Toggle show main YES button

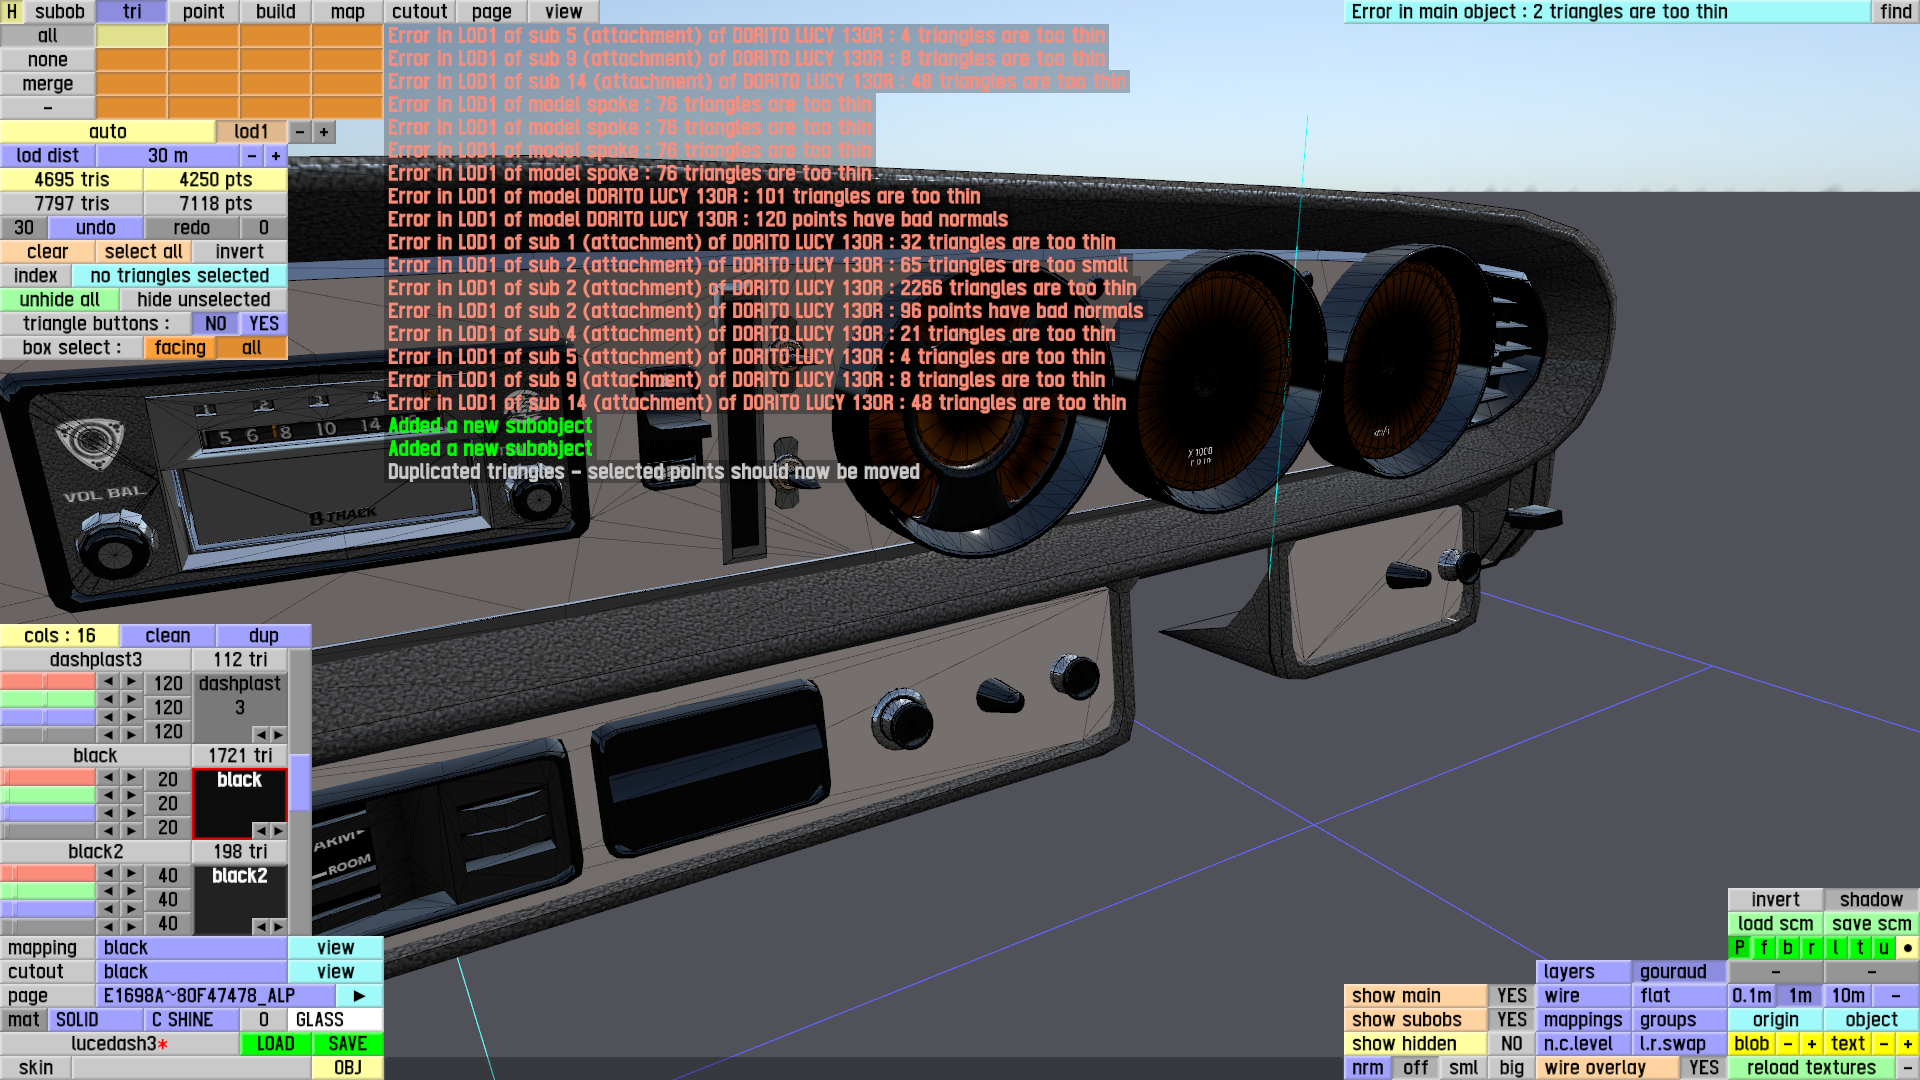pyautogui.click(x=1511, y=995)
